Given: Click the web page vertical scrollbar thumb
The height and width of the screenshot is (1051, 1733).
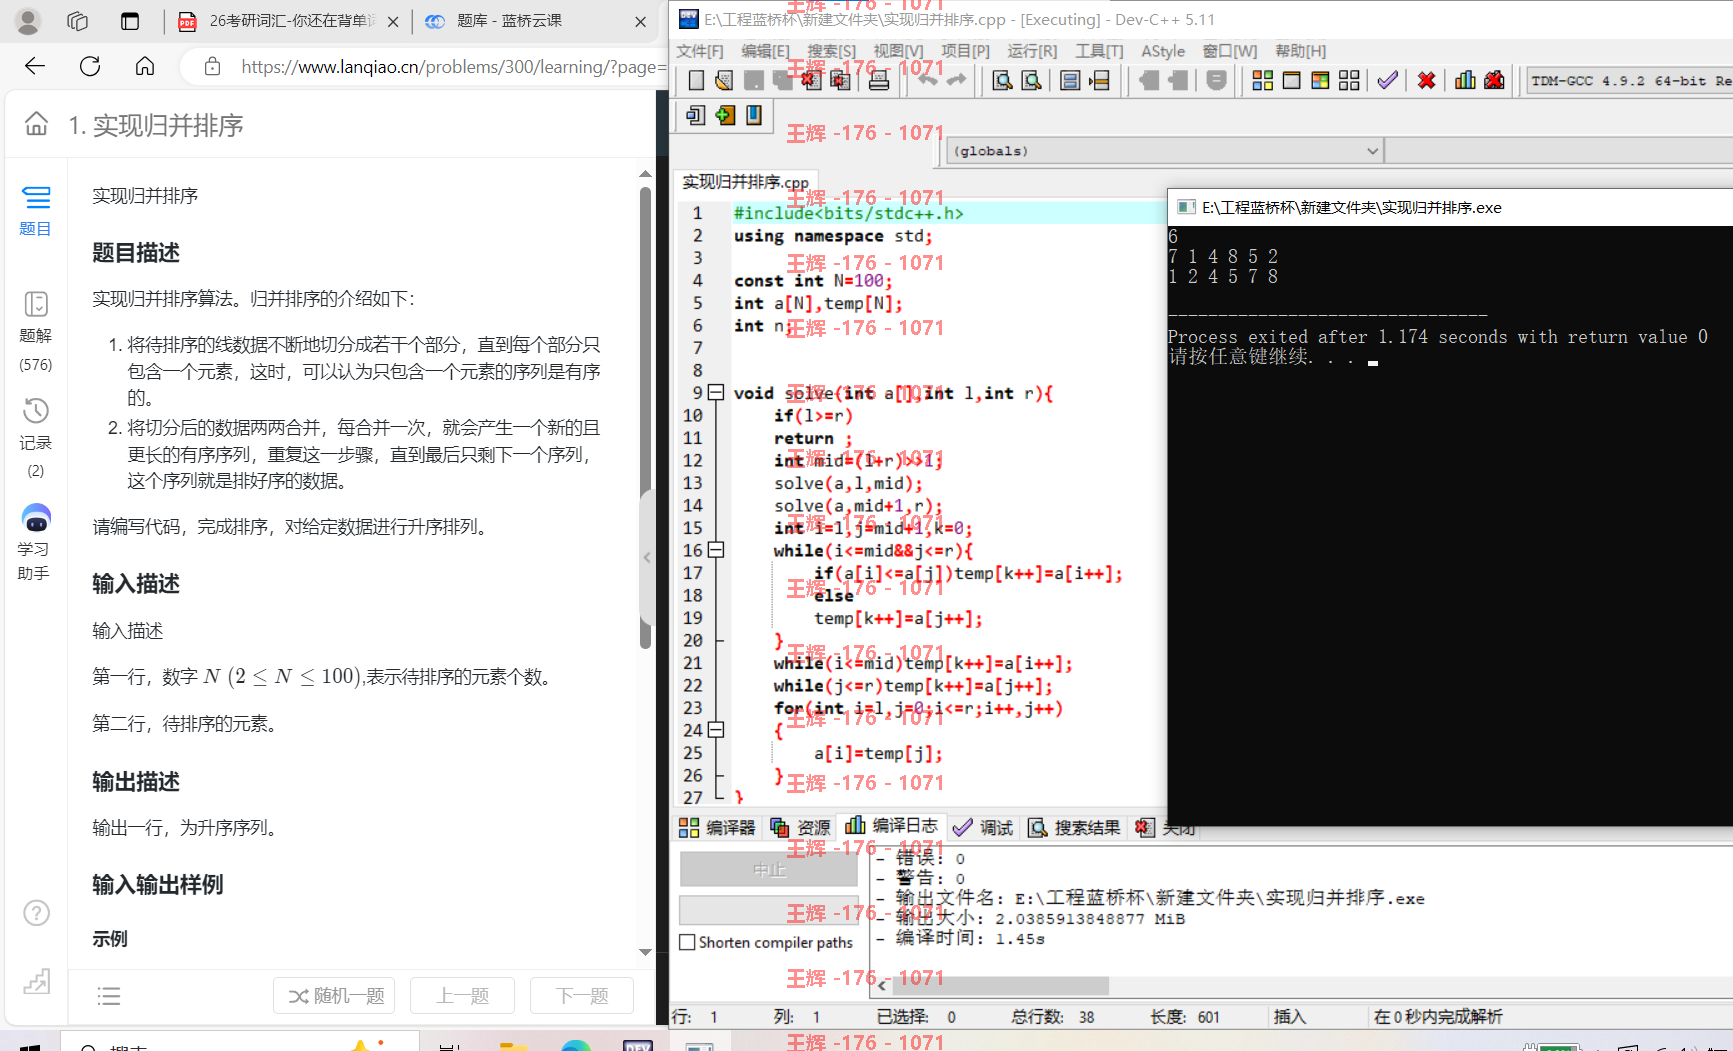Looking at the screenshot, I should [645, 418].
